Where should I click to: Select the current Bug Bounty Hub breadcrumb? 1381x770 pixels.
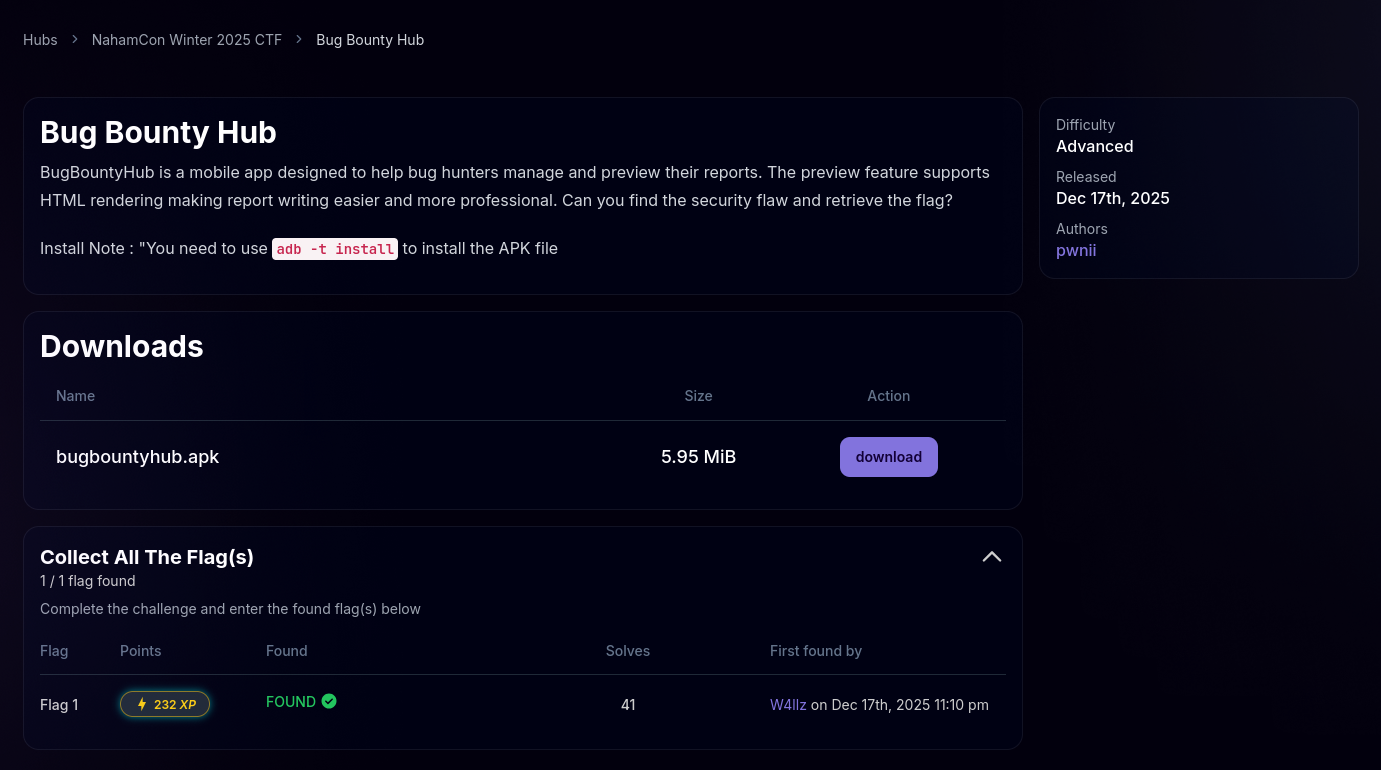pos(370,40)
